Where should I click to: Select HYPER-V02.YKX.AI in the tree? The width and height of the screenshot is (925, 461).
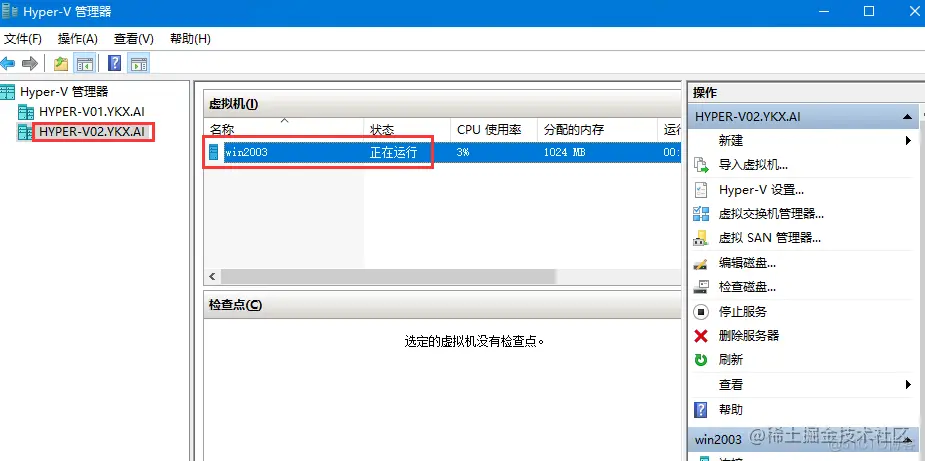91,131
